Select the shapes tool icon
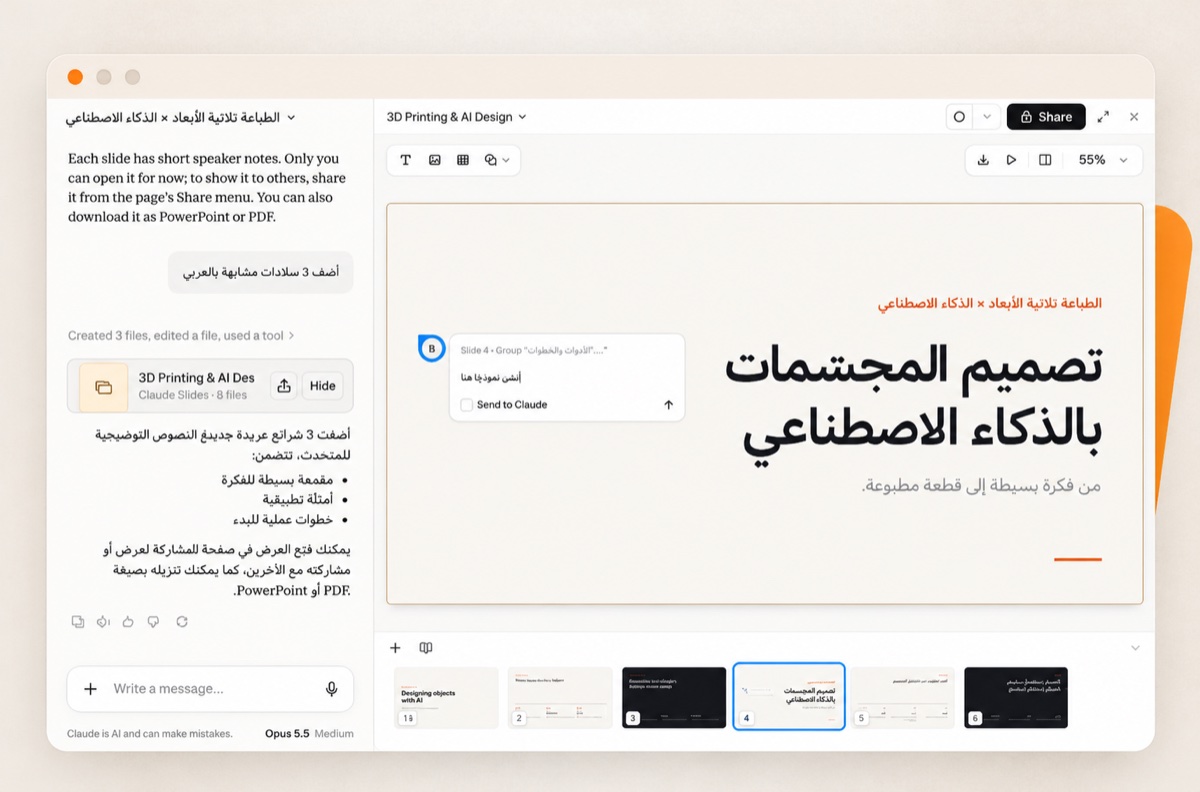 [x=491, y=160]
